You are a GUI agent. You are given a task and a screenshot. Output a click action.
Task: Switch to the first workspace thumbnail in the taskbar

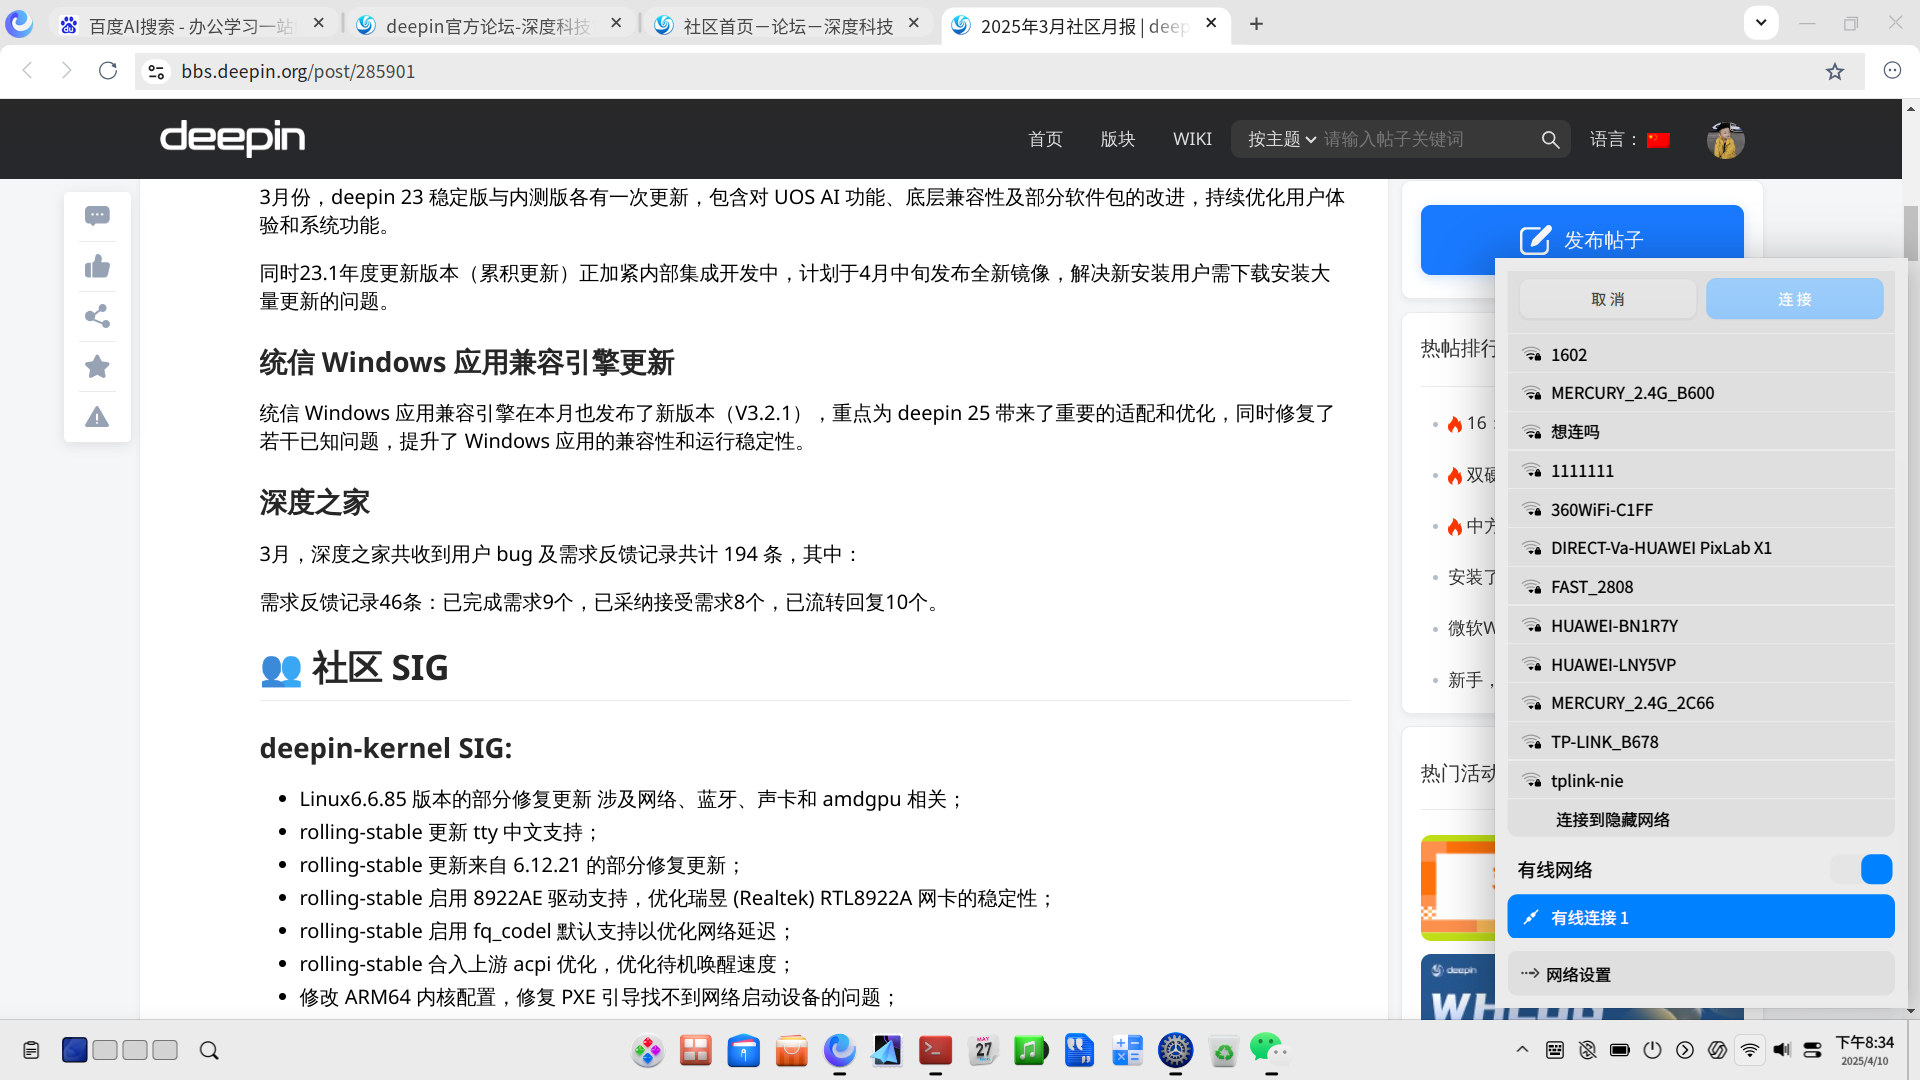pos(74,1050)
